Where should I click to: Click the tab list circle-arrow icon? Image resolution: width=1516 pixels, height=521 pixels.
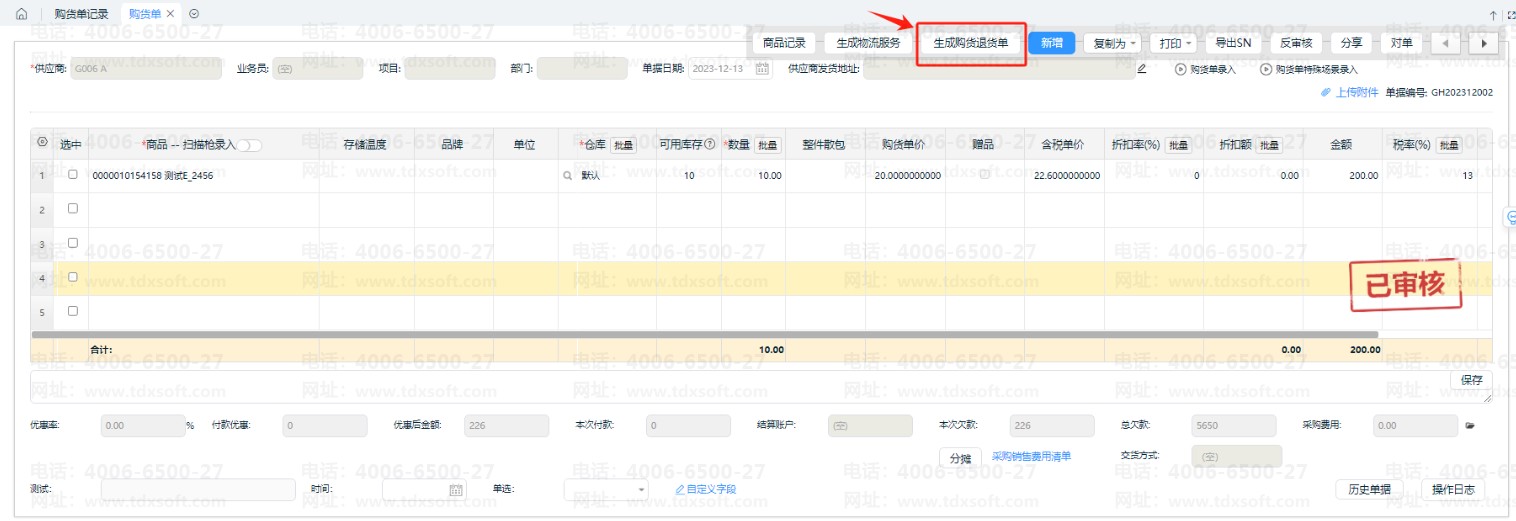click(x=194, y=14)
